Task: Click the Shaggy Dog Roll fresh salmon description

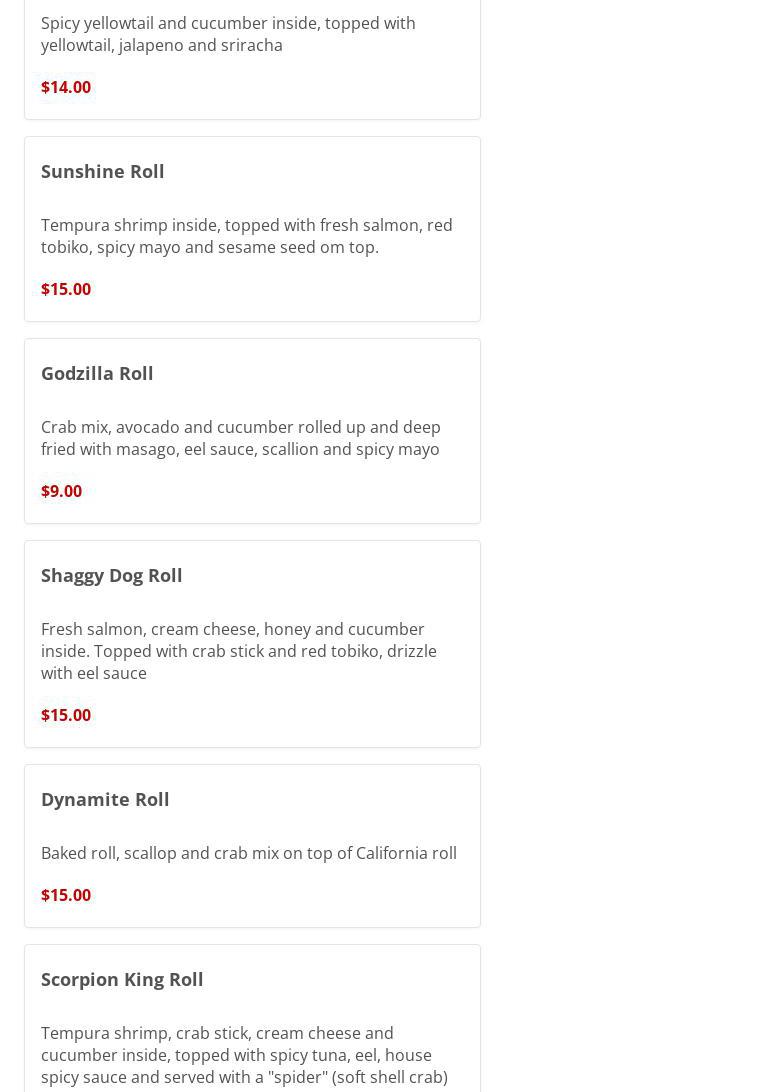Action: click(x=238, y=651)
